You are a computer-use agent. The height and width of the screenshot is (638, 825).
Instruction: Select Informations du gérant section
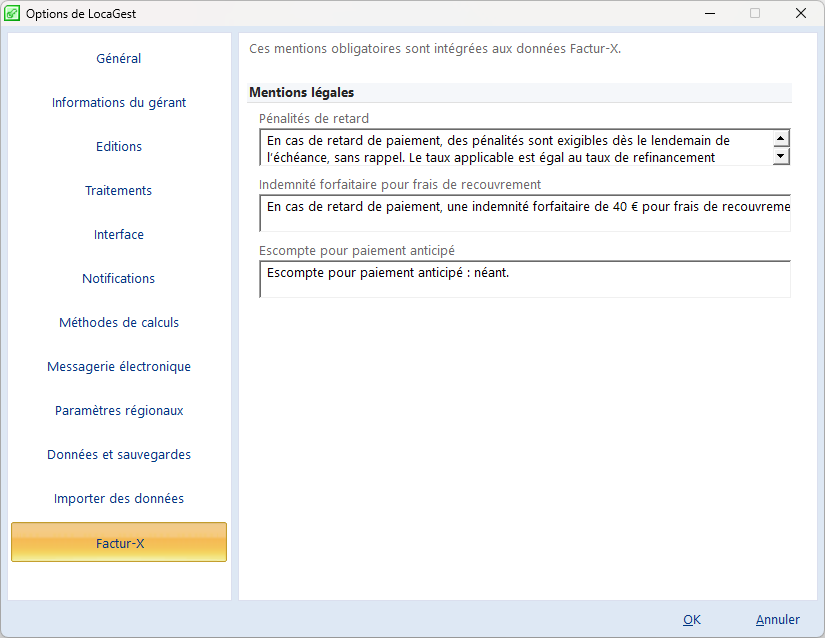pos(118,103)
